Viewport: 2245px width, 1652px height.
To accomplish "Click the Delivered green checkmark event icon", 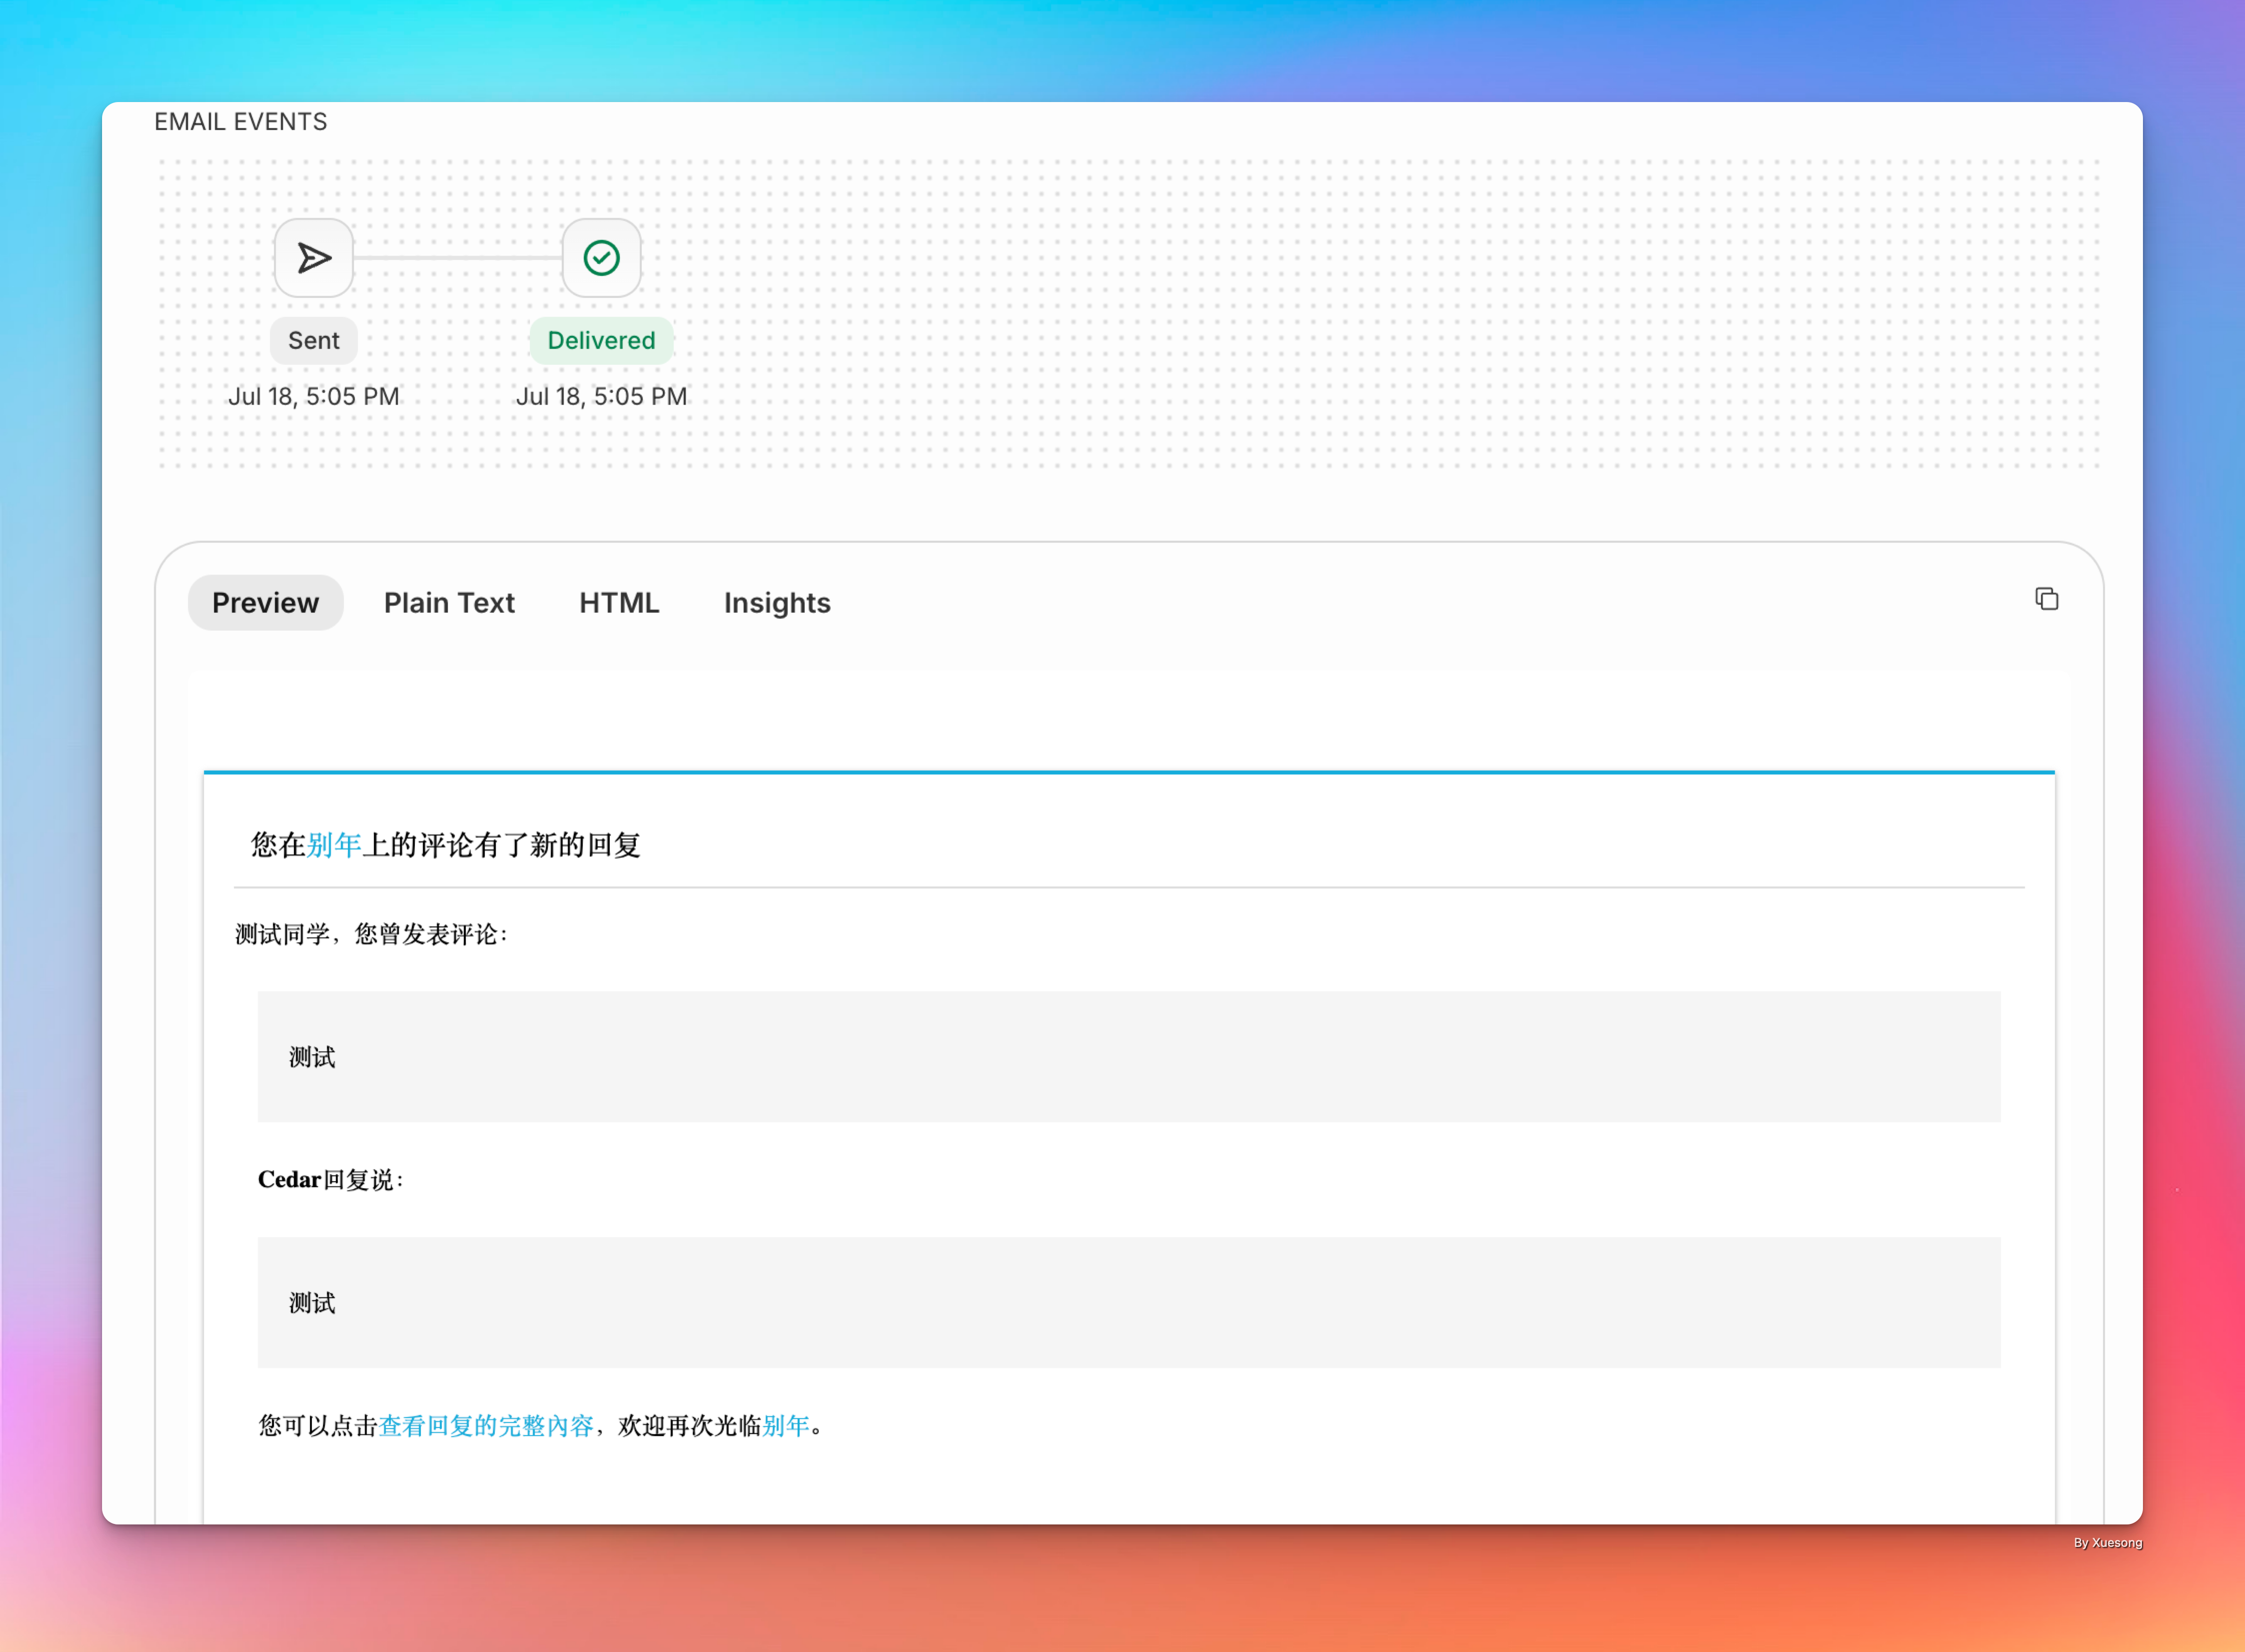I will point(601,258).
